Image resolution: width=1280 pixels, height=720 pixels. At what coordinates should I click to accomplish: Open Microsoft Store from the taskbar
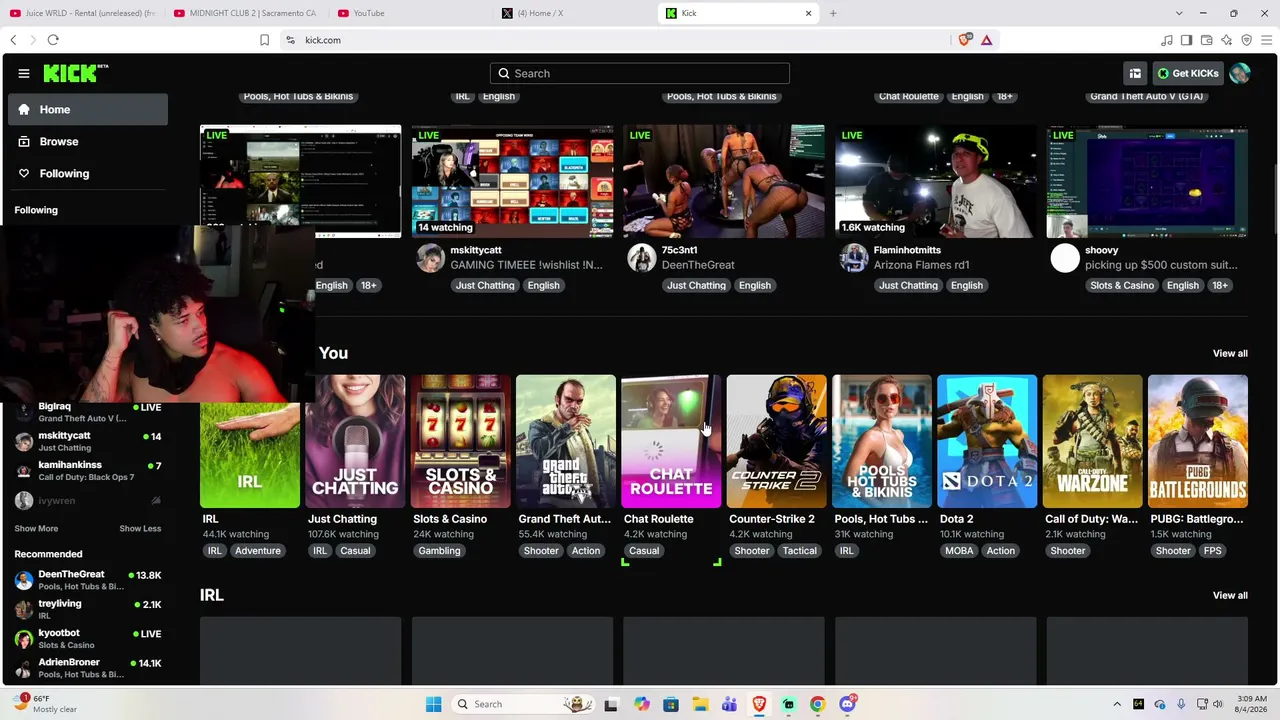click(x=671, y=704)
